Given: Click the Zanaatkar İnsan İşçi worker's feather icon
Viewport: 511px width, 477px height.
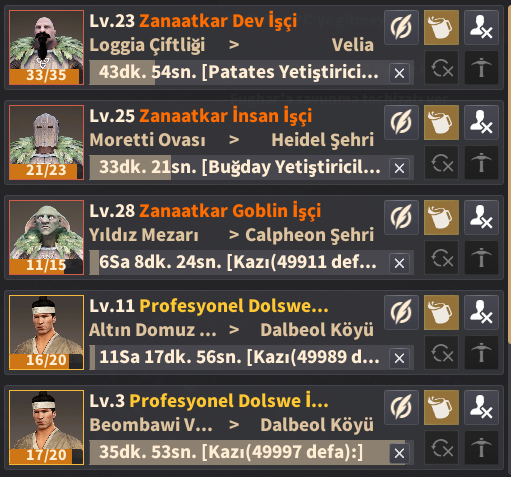Looking at the screenshot, I should (x=401, y=122).
